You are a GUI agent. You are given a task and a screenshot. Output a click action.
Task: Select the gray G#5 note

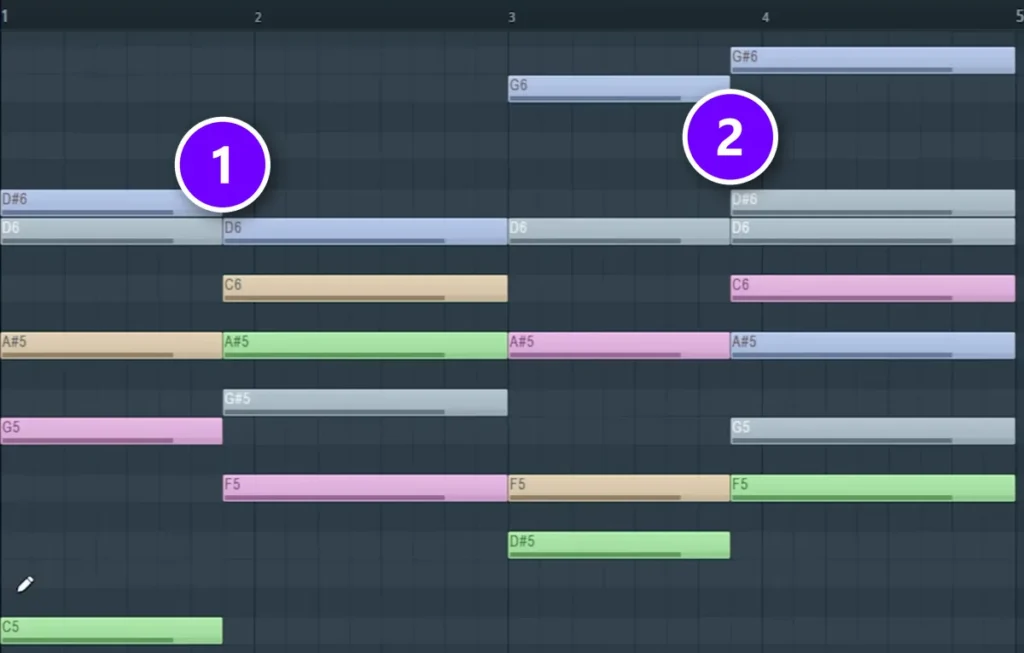[365, 402]
